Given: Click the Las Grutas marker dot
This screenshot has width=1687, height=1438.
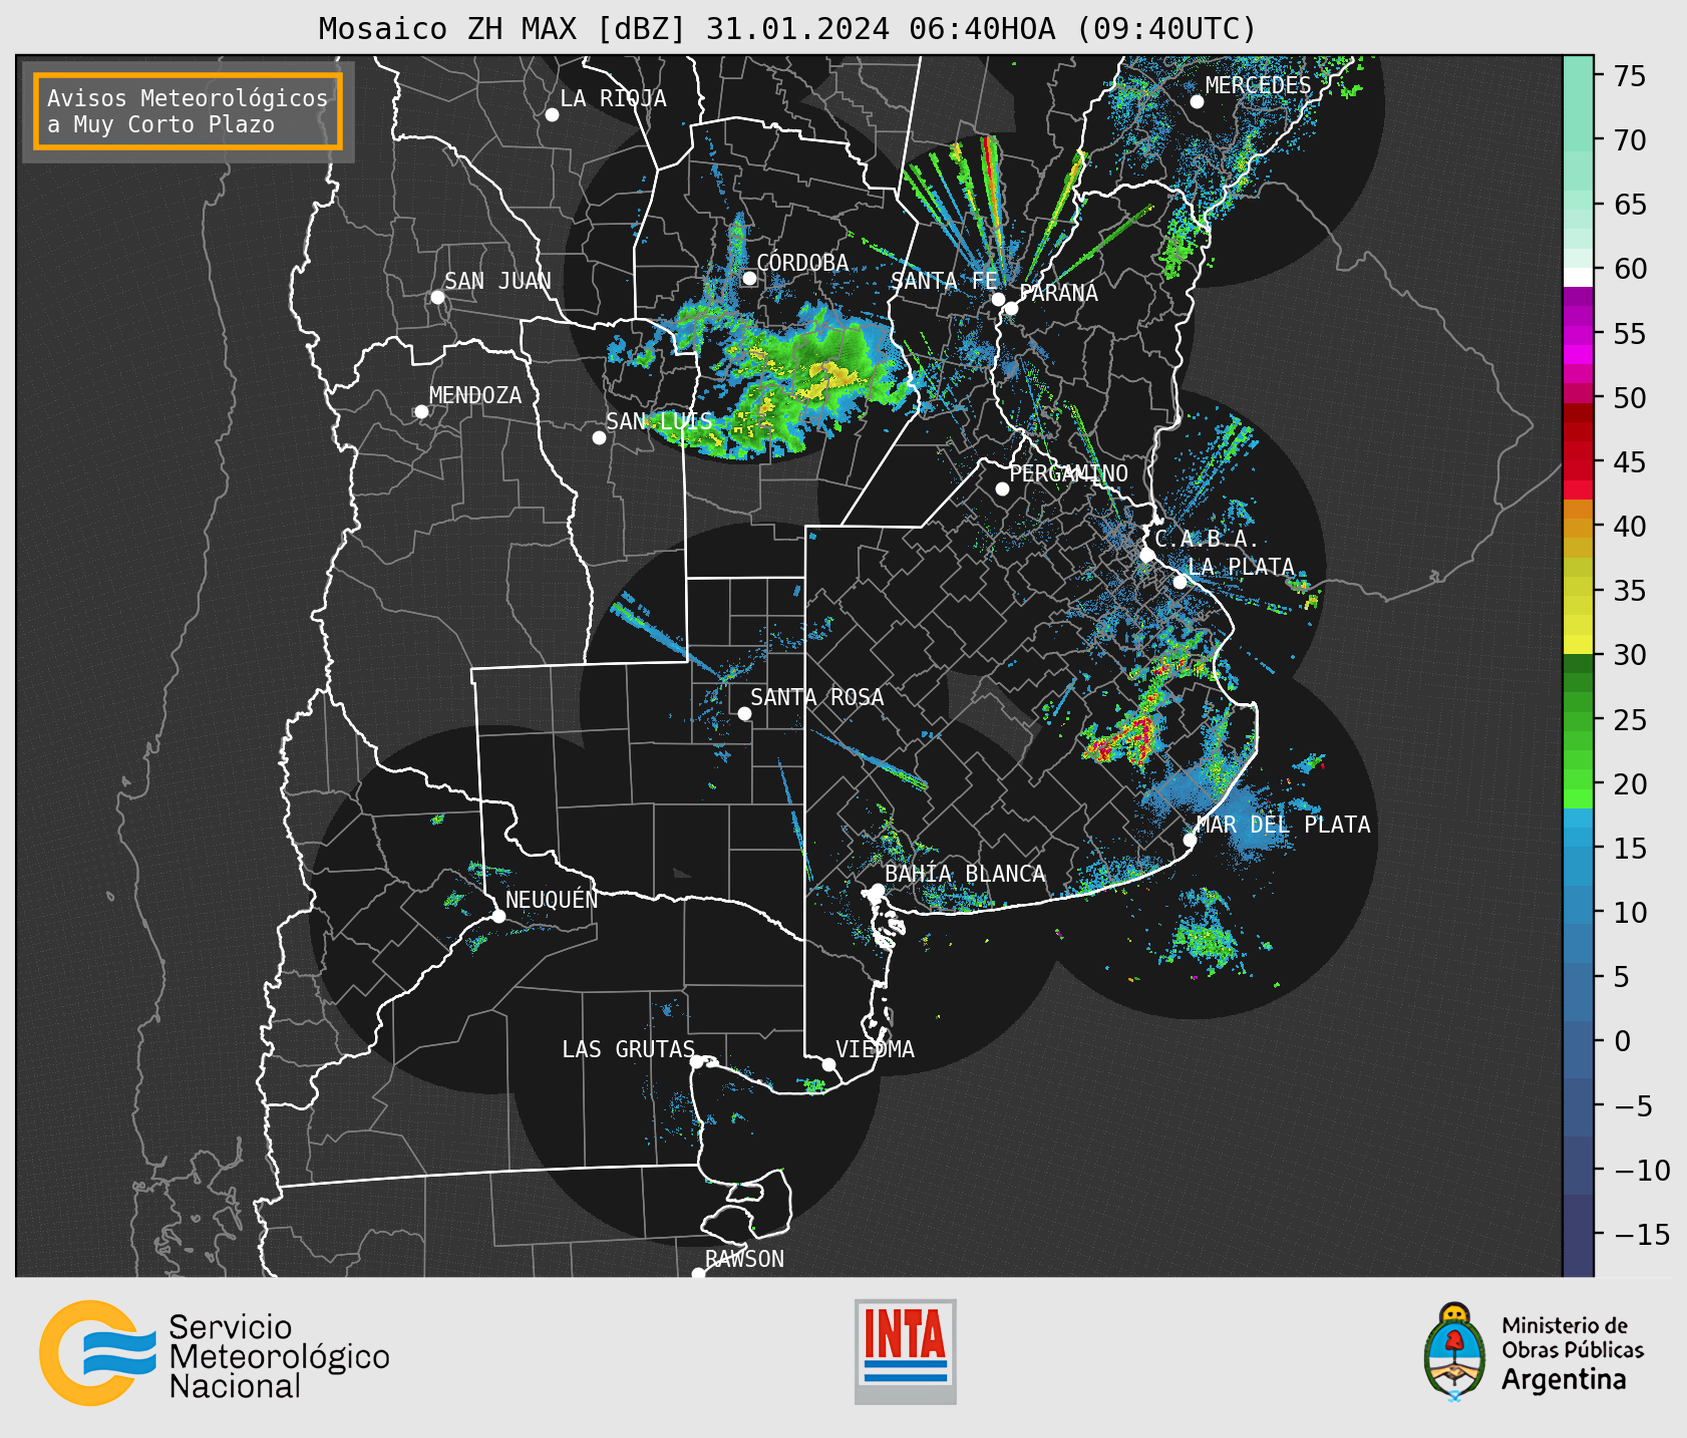Looking at the screenshot, I should (x=697, y=1062).
